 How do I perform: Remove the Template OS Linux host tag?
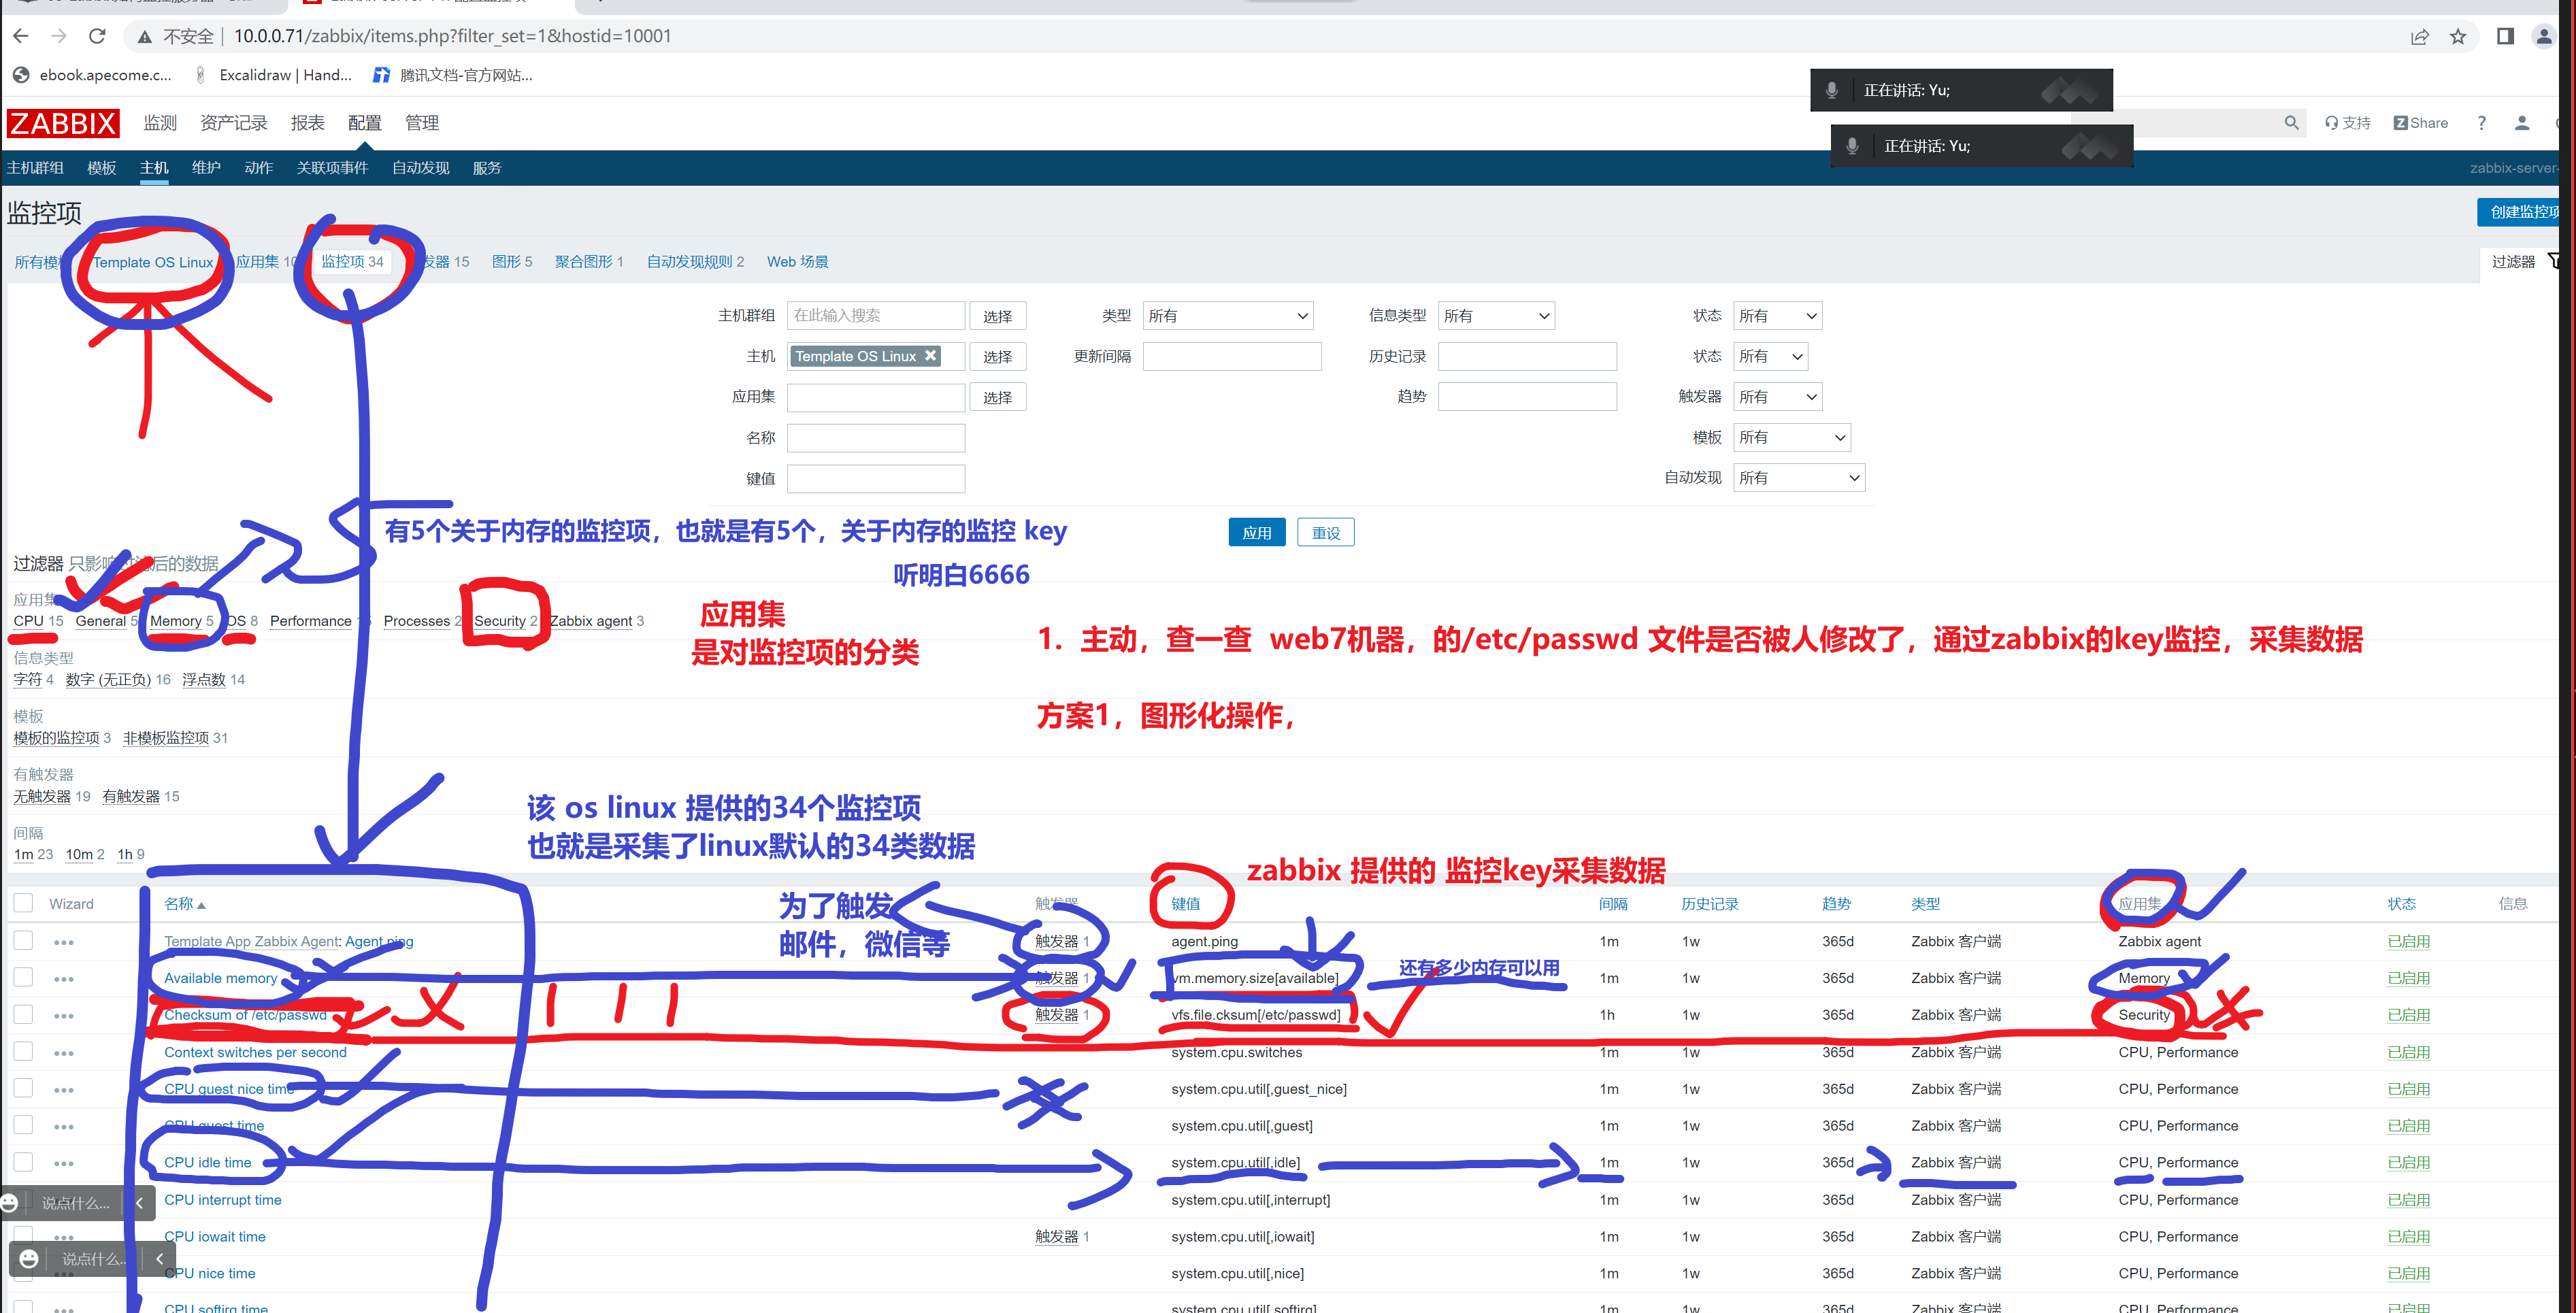pos(930,355)
